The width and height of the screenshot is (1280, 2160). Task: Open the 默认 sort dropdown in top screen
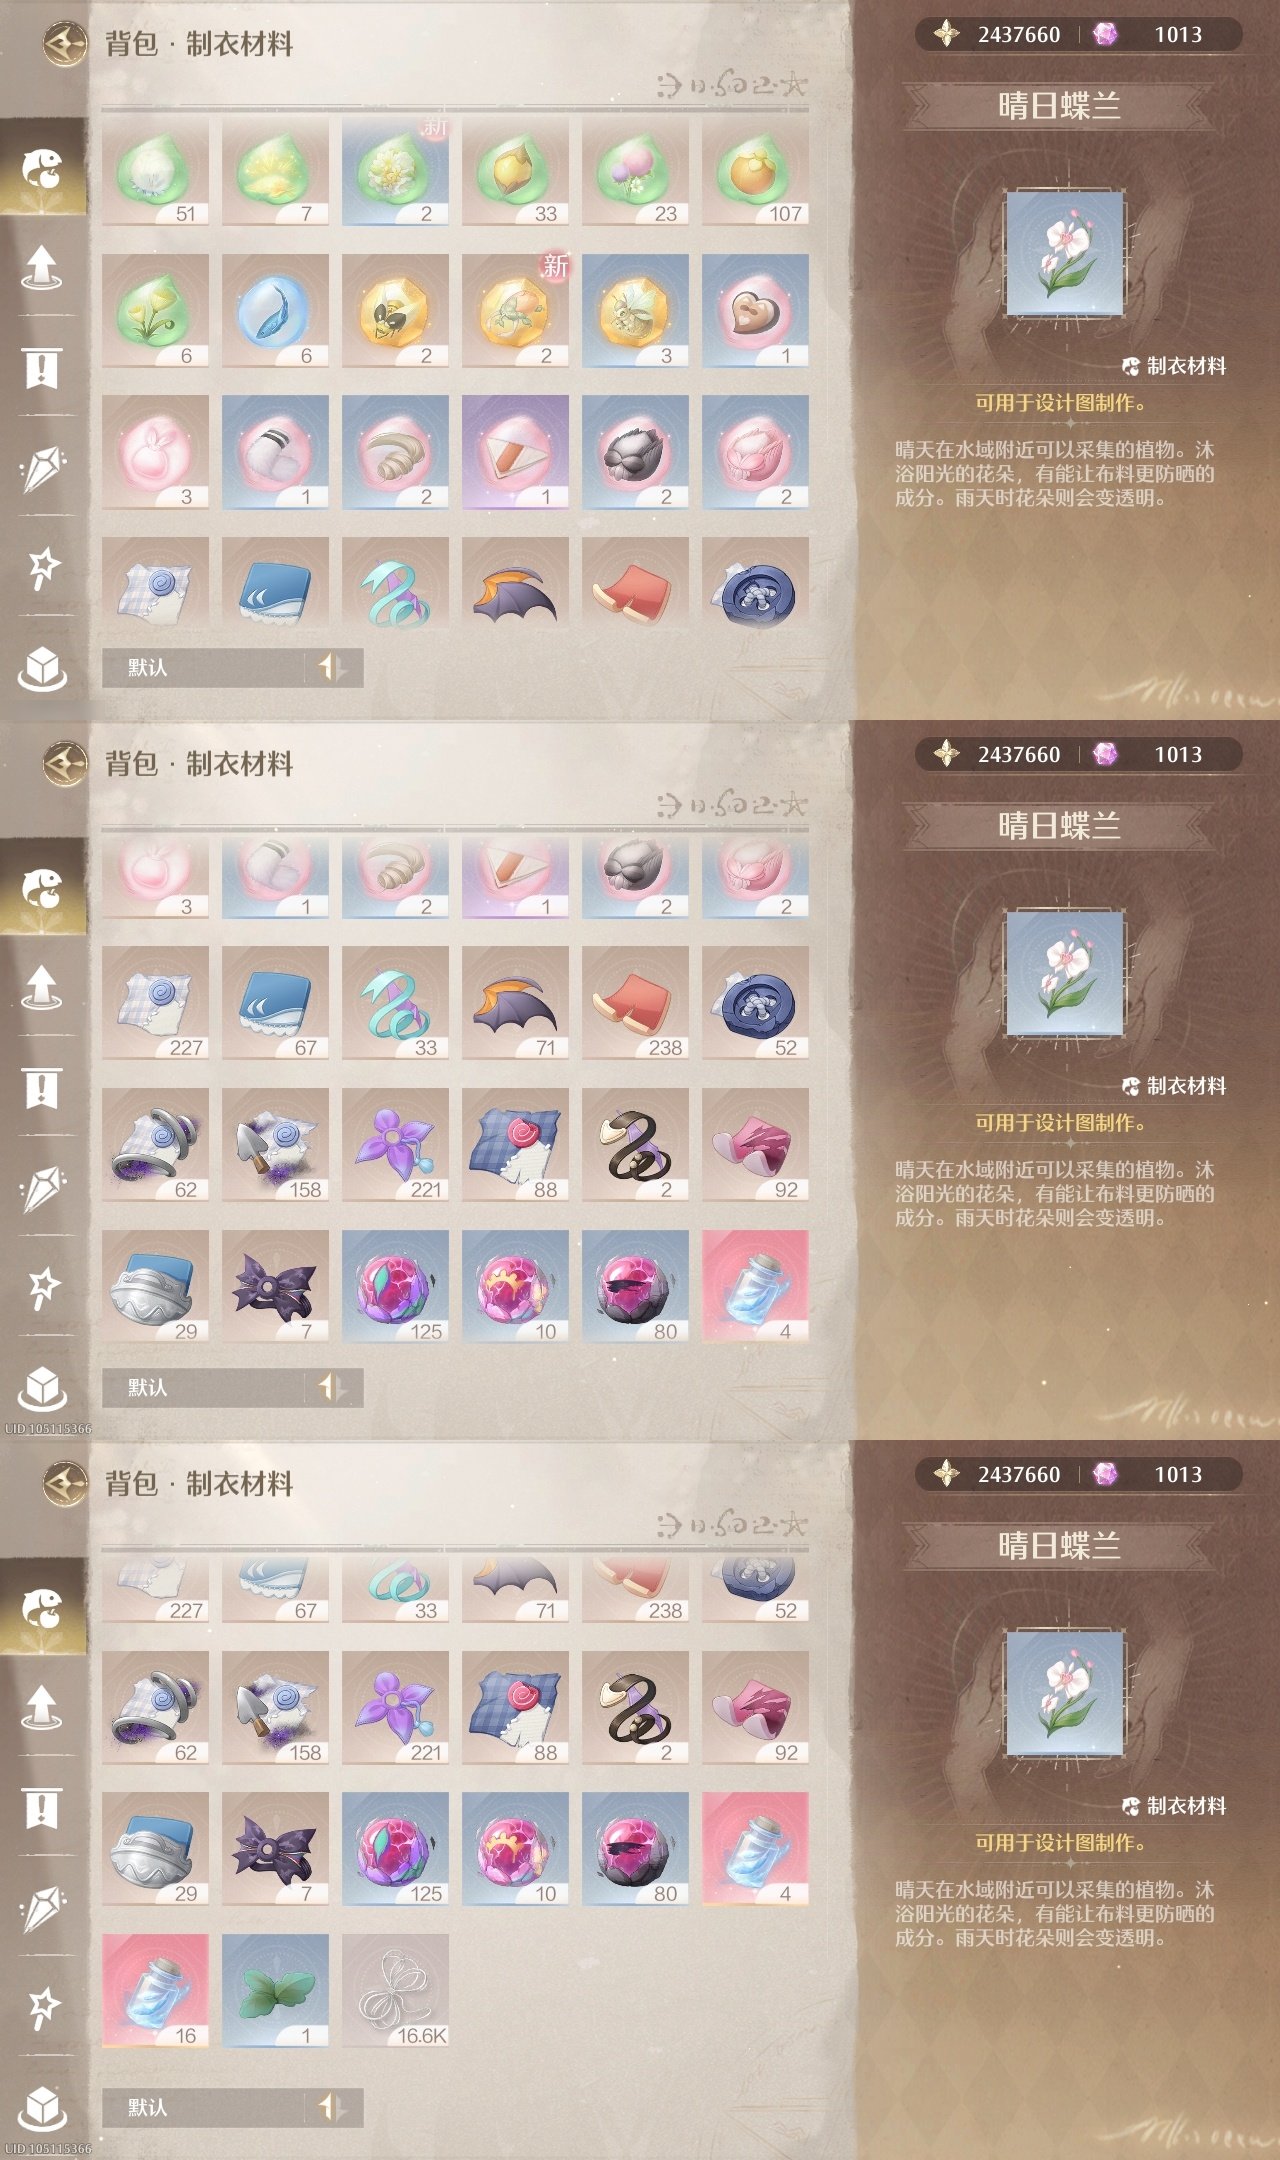click(x=204, y=667)
